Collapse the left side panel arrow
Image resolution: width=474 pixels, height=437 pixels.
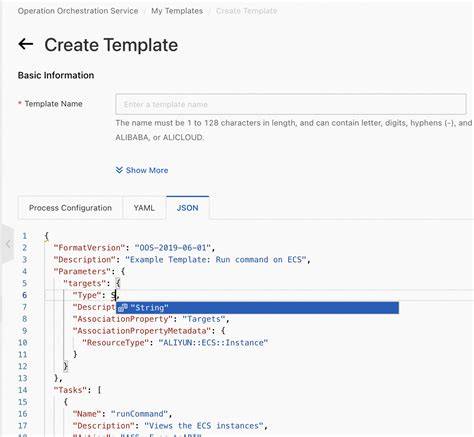pos(8,244)
